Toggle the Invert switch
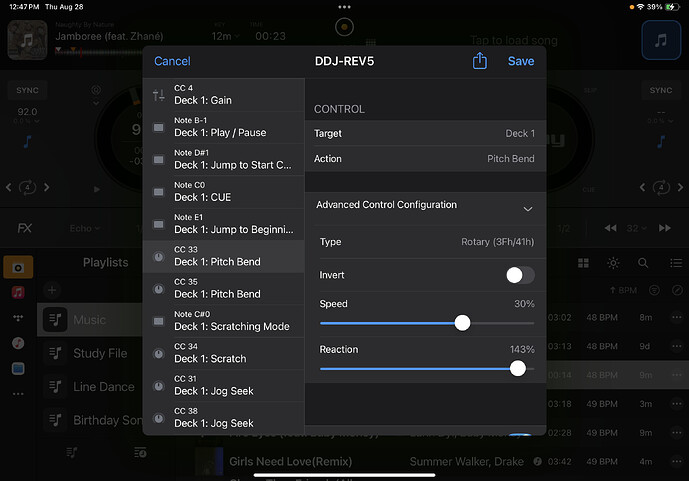689x481 pixels. 520,275
